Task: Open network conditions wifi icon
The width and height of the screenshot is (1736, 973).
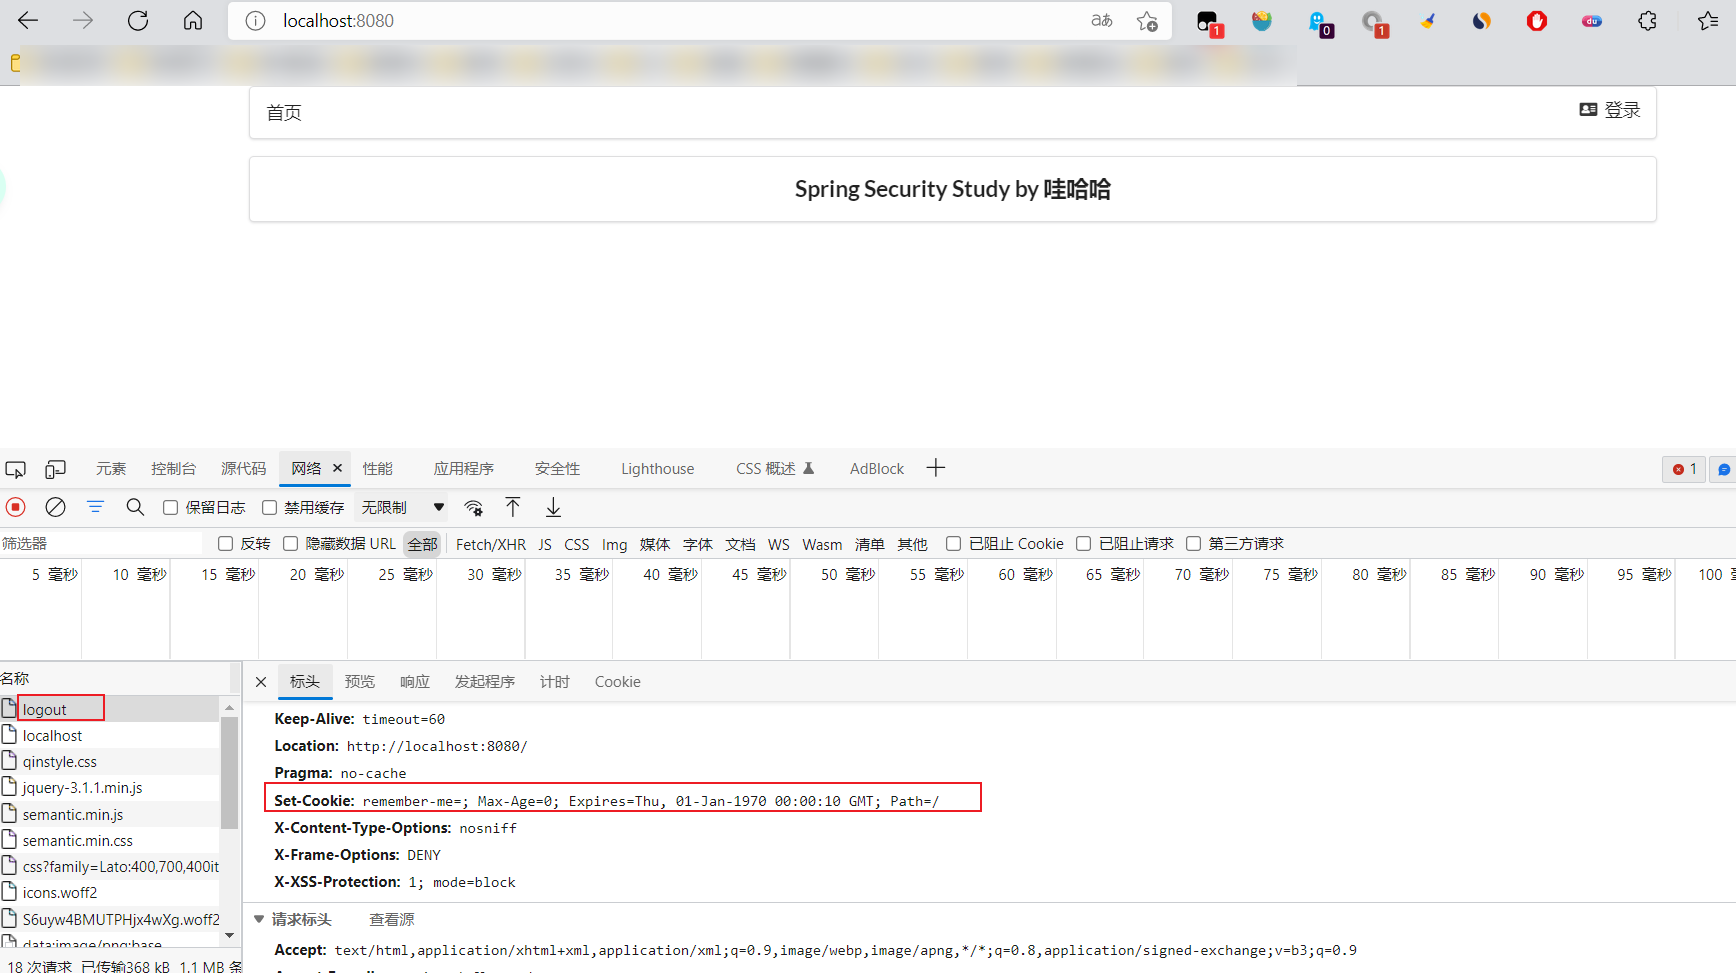Action: (474, 507)
